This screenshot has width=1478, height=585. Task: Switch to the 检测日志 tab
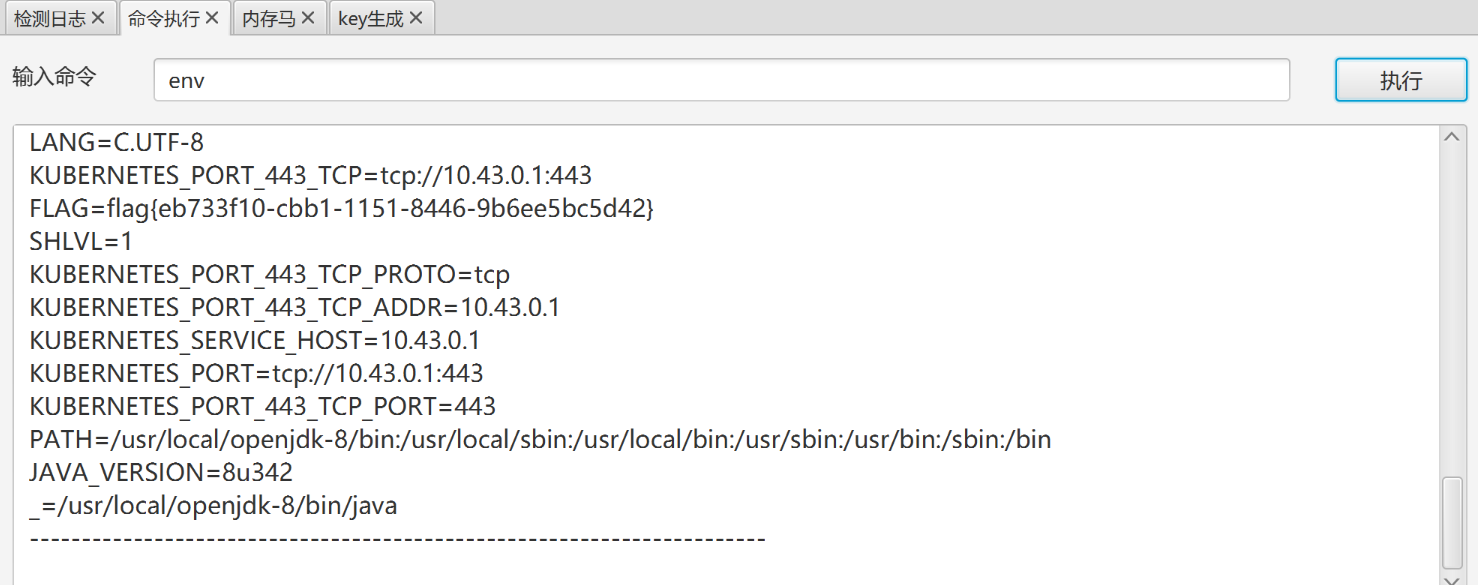pos(50,18)
